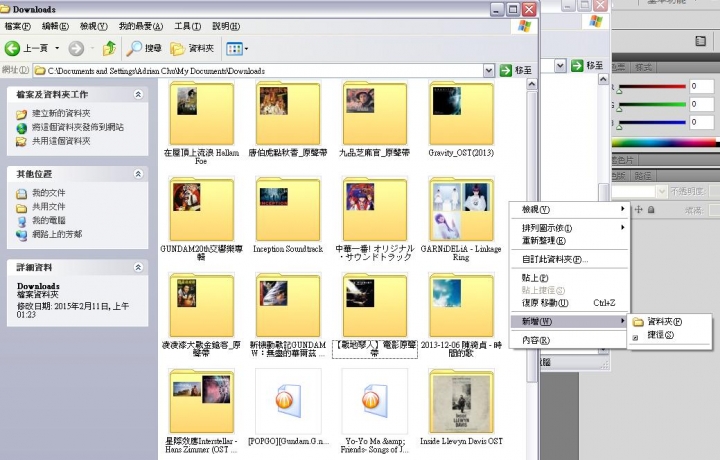The width and height of the screenshot is (720, 460).
Task: Open 排列圖示依(I) submenu
Action: pos(569,228)
